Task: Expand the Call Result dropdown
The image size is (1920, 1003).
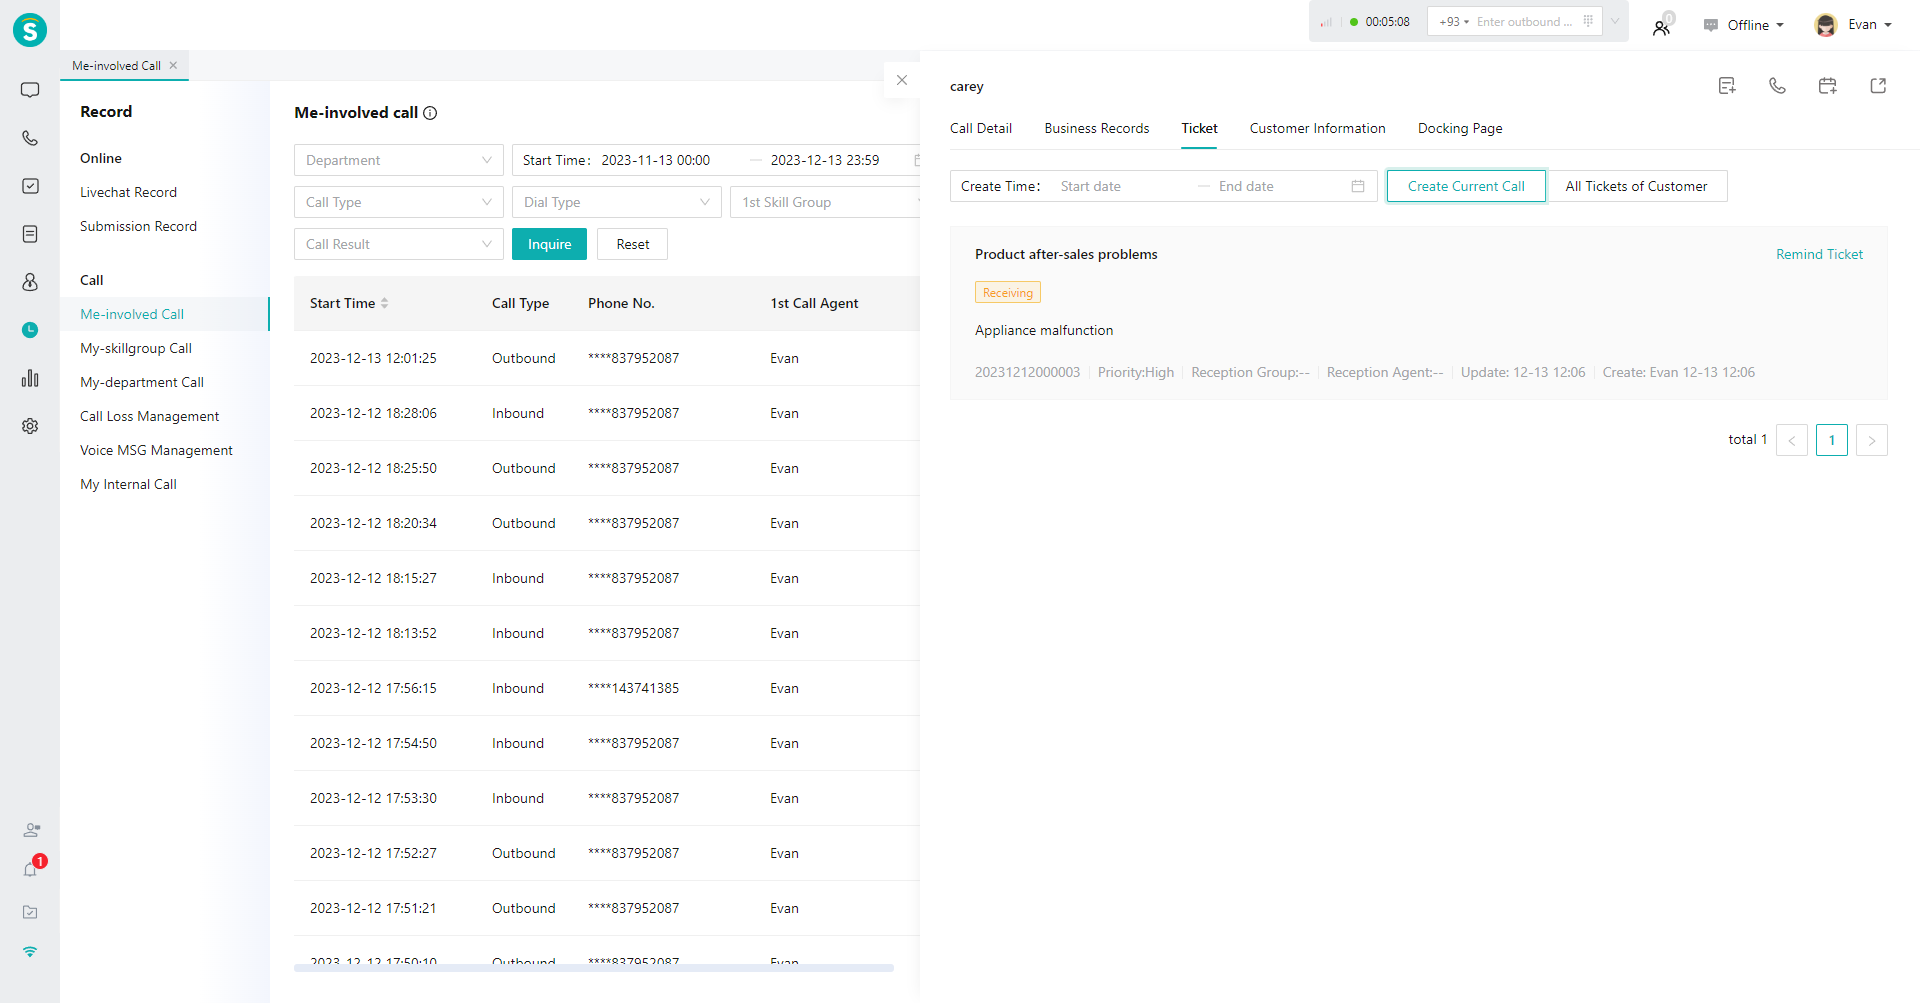Action: (399, 244)
